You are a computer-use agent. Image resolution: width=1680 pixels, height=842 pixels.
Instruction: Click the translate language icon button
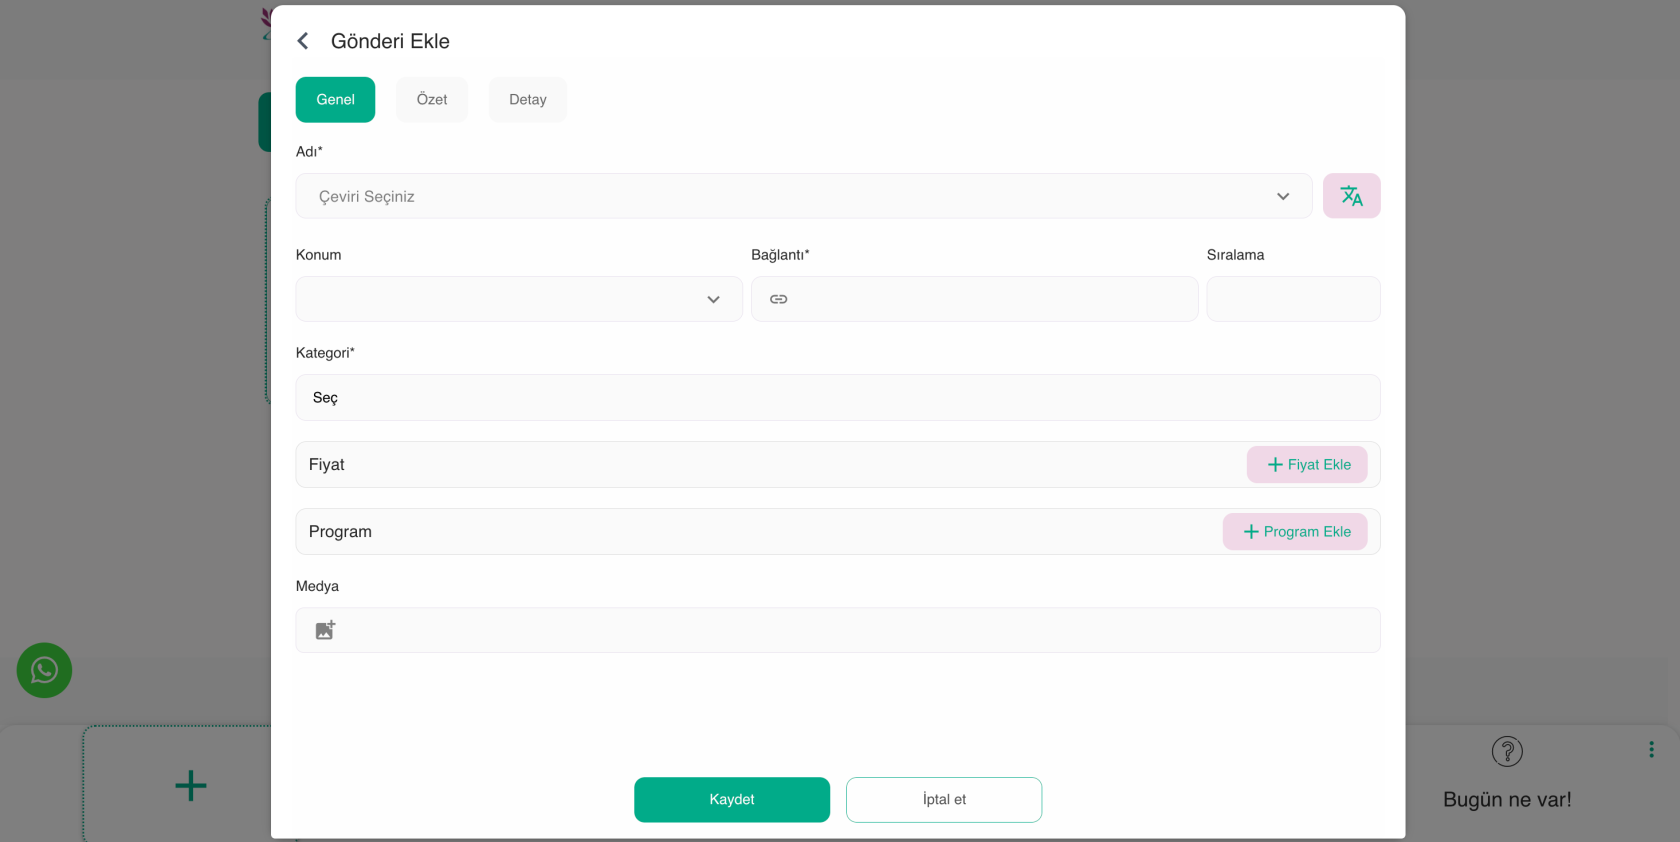coord(1351,196)
